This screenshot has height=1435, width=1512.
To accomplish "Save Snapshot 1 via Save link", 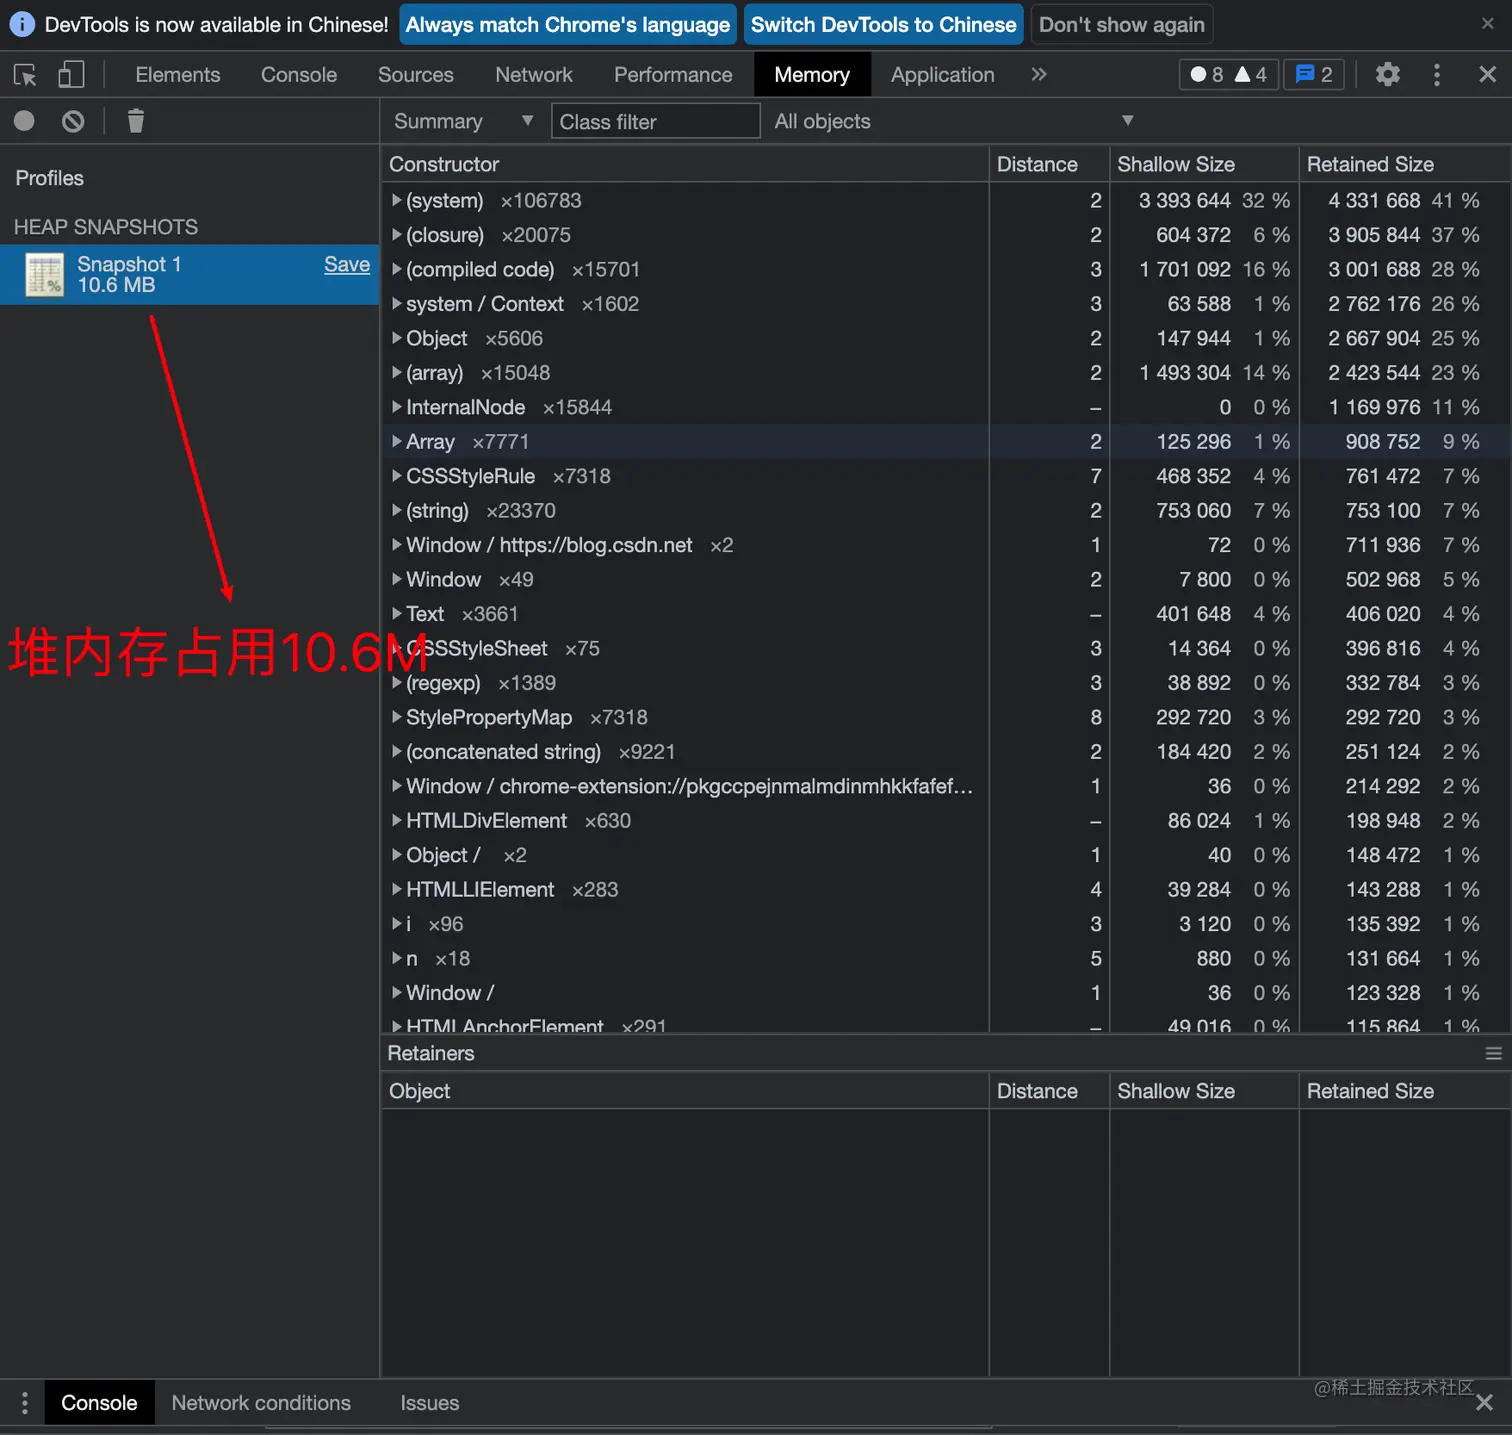I will coord(347,264).
